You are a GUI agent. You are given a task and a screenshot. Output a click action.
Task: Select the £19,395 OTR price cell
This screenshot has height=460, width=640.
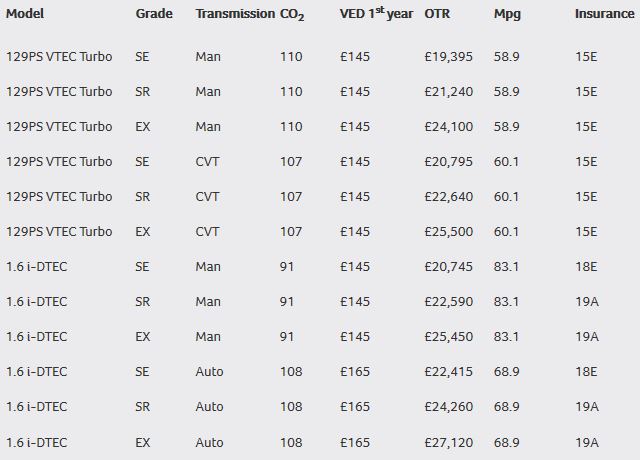point(450,57)
